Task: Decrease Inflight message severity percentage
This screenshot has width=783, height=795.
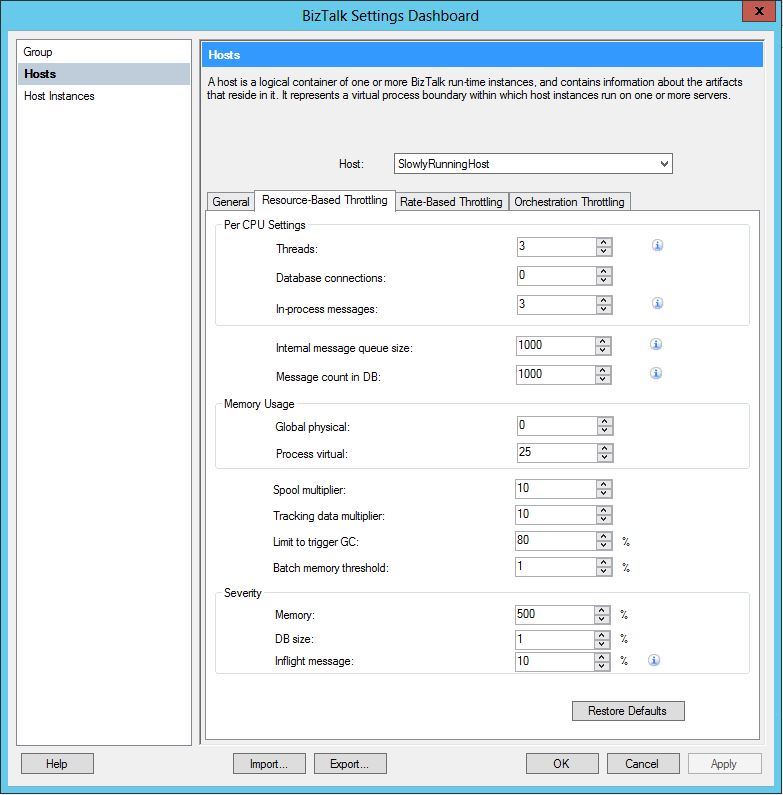Action: click(601, 666)
